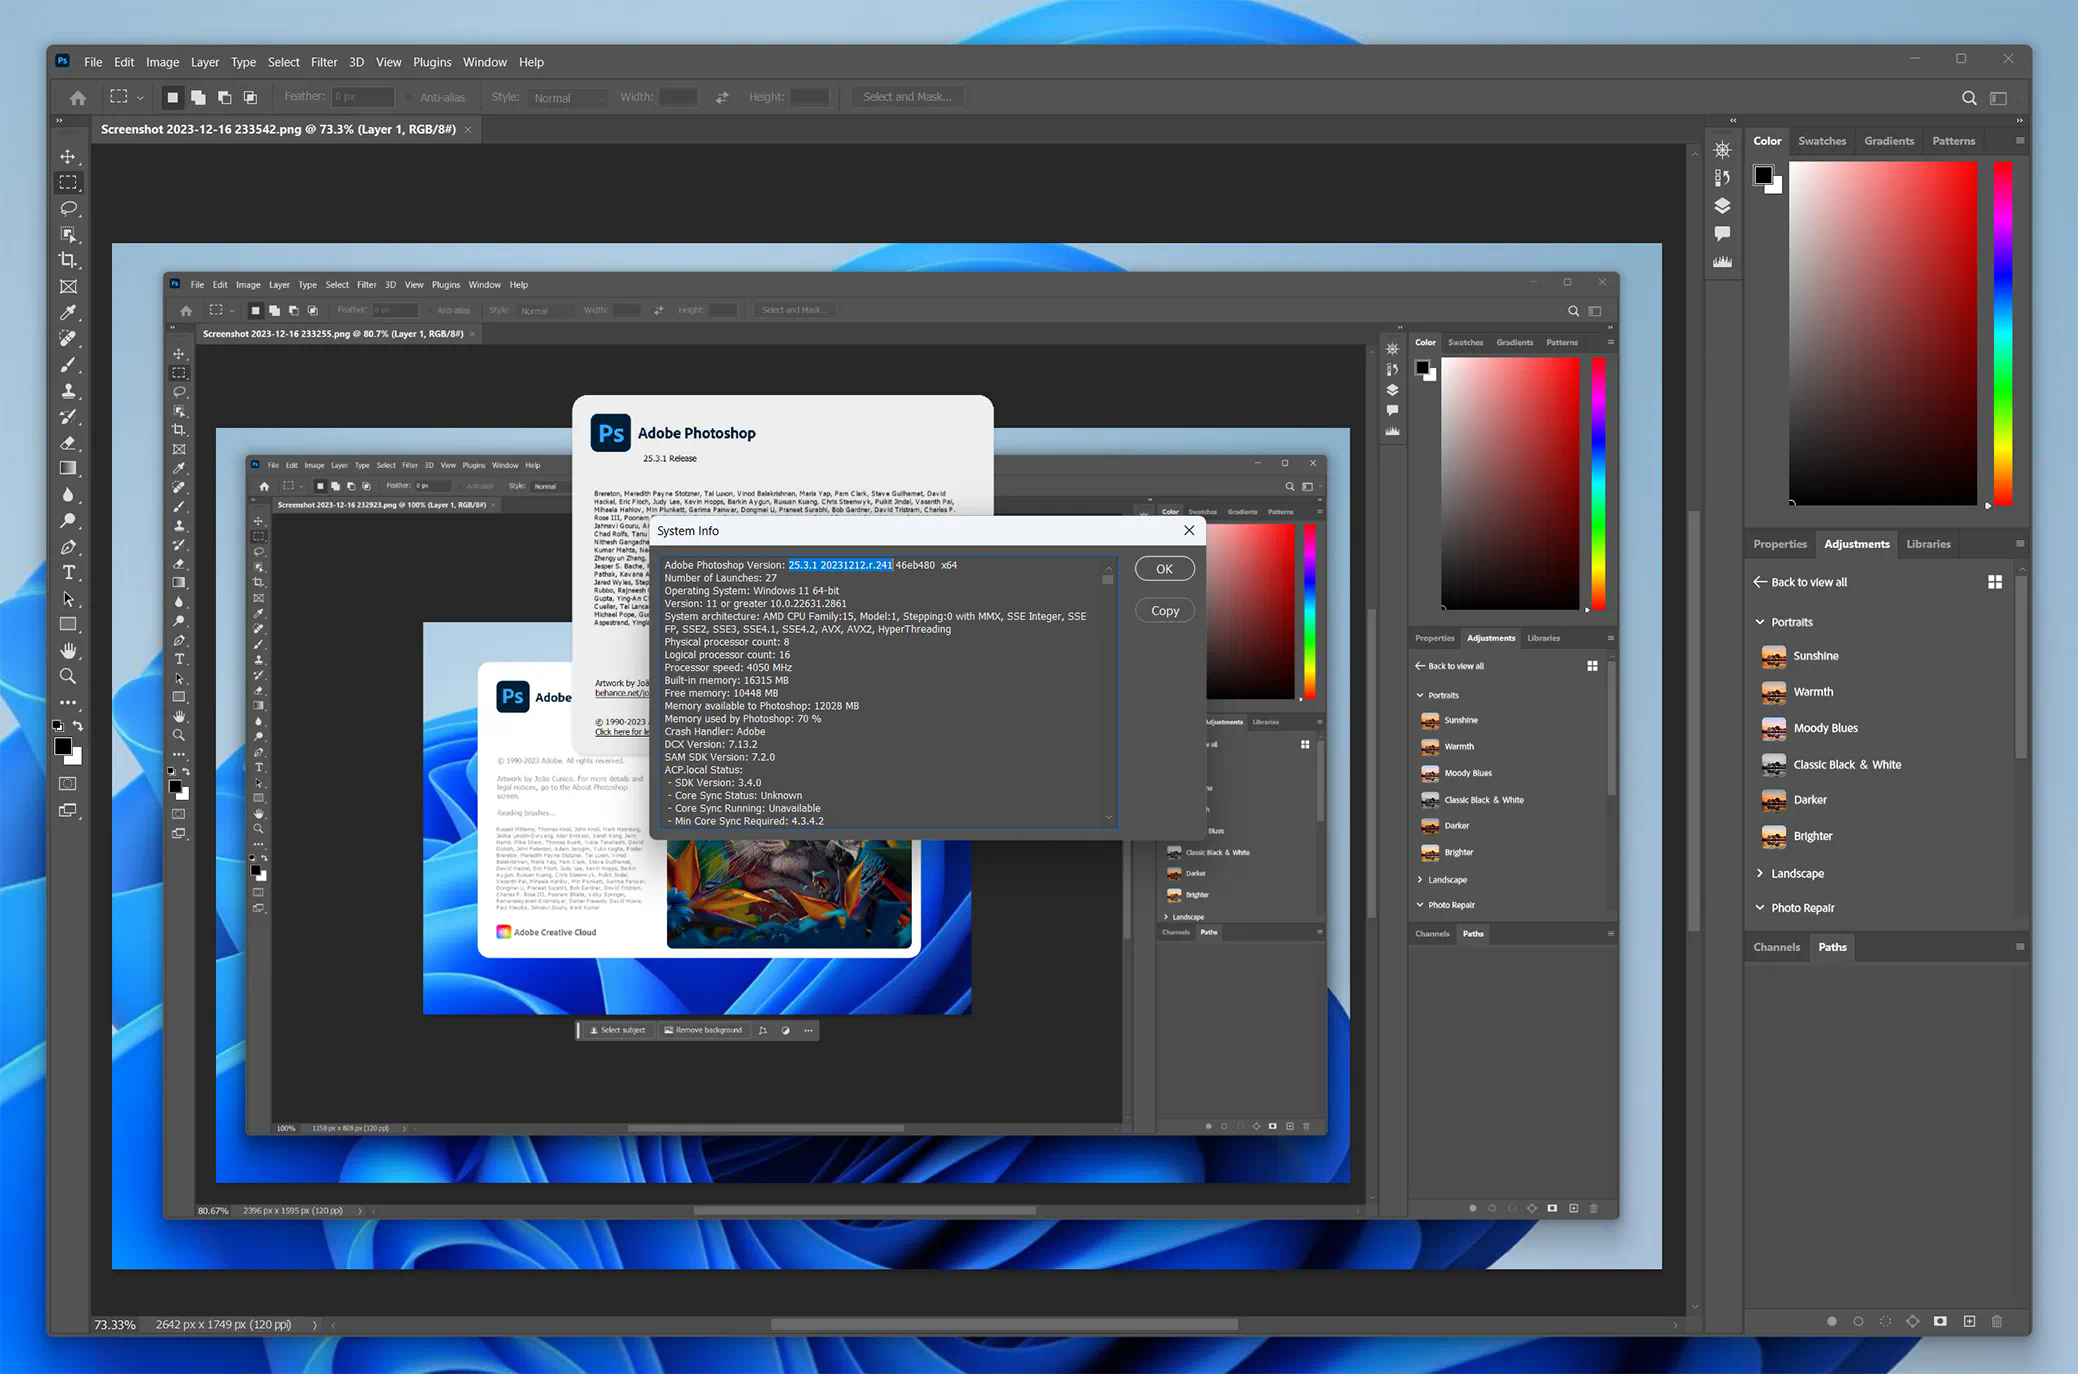2078x1374 pixels.
Task: Select the Blur tool
Action: pos(68,495)
